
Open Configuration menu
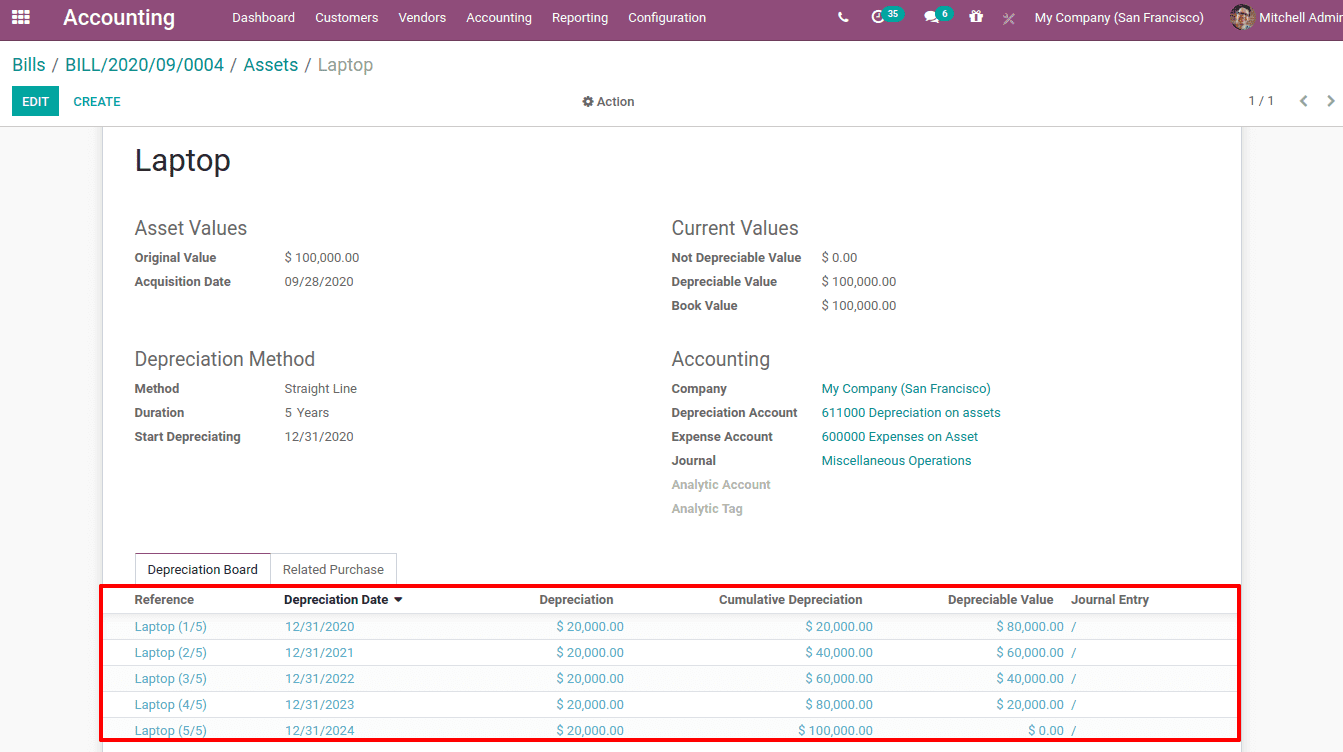point(667,18)
